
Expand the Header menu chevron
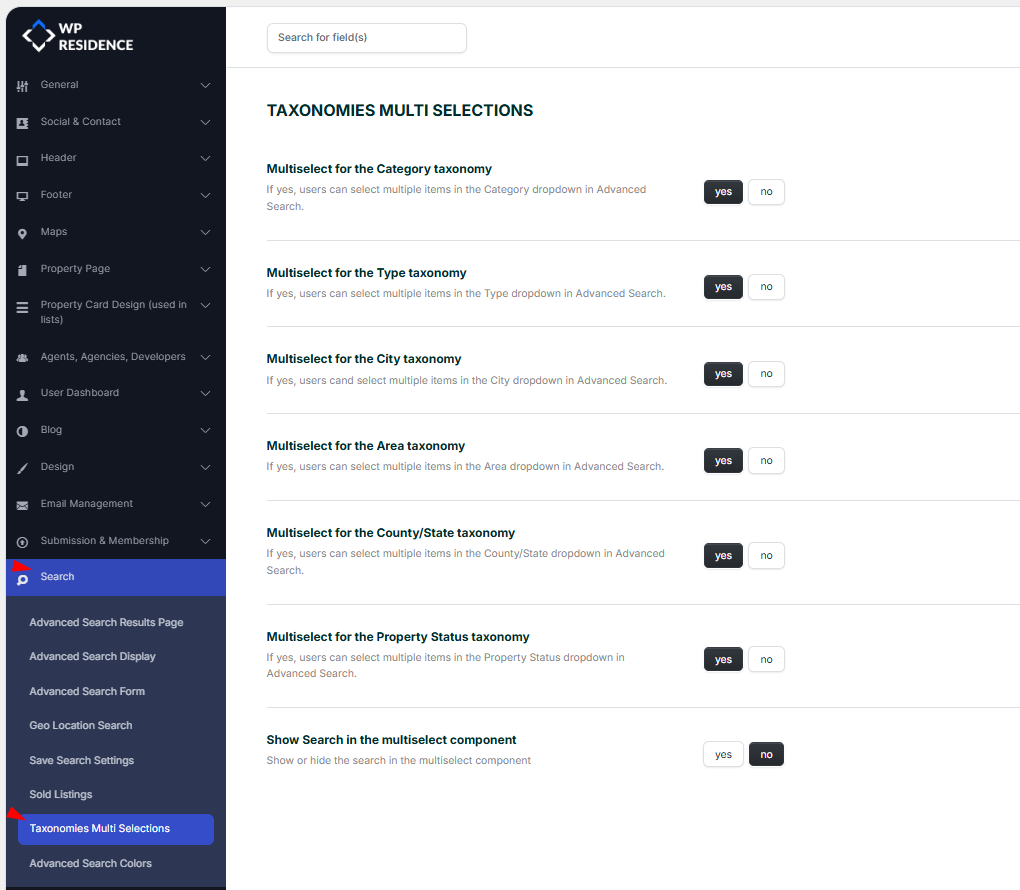click(205, 158)
